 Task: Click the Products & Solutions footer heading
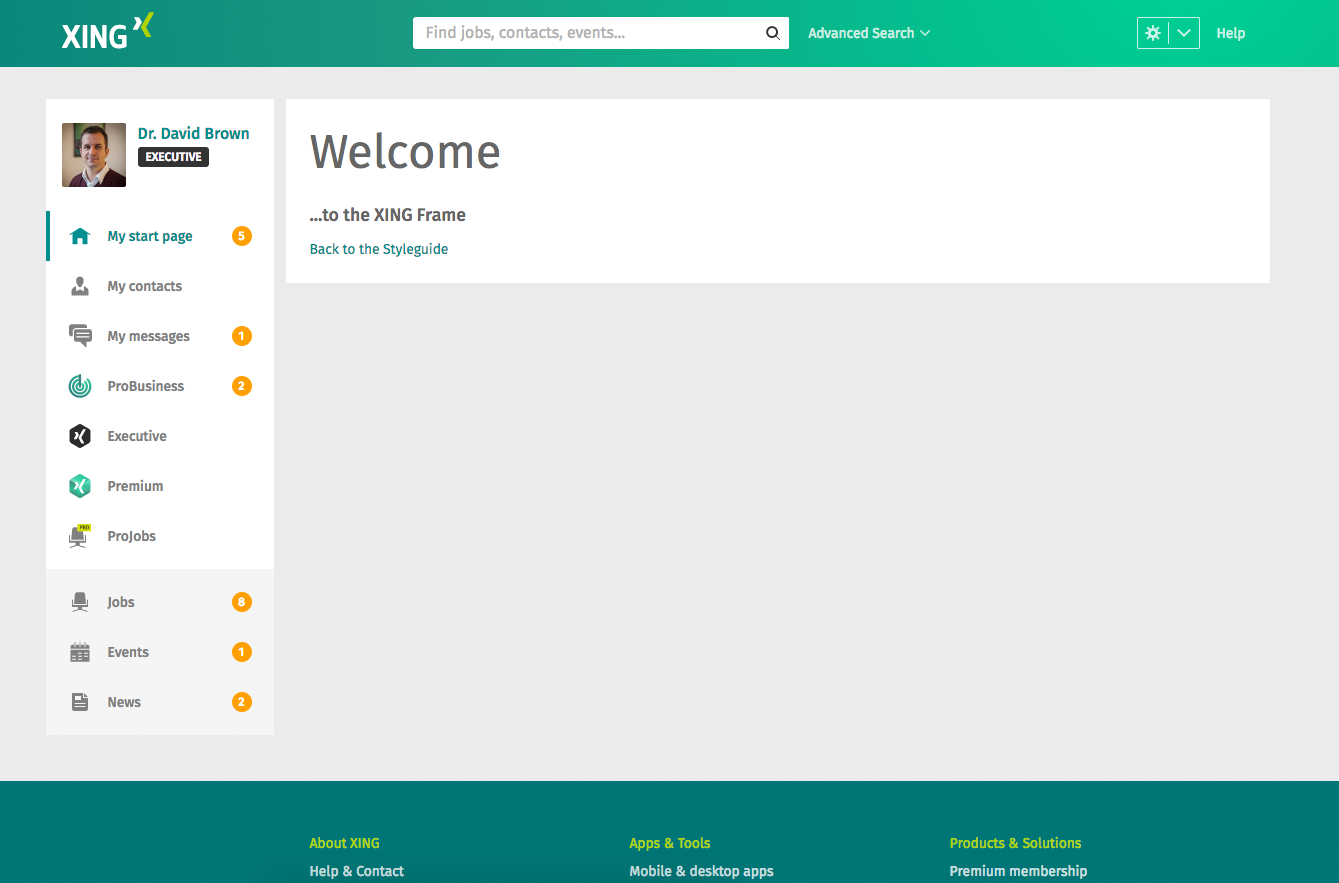pyautogui.click(x=1016, y=843)
